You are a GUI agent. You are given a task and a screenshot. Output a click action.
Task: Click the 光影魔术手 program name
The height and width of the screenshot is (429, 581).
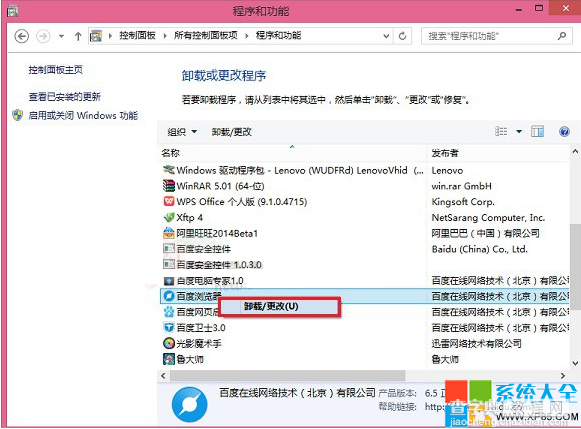pyautogui.click(x=198, y=343)
